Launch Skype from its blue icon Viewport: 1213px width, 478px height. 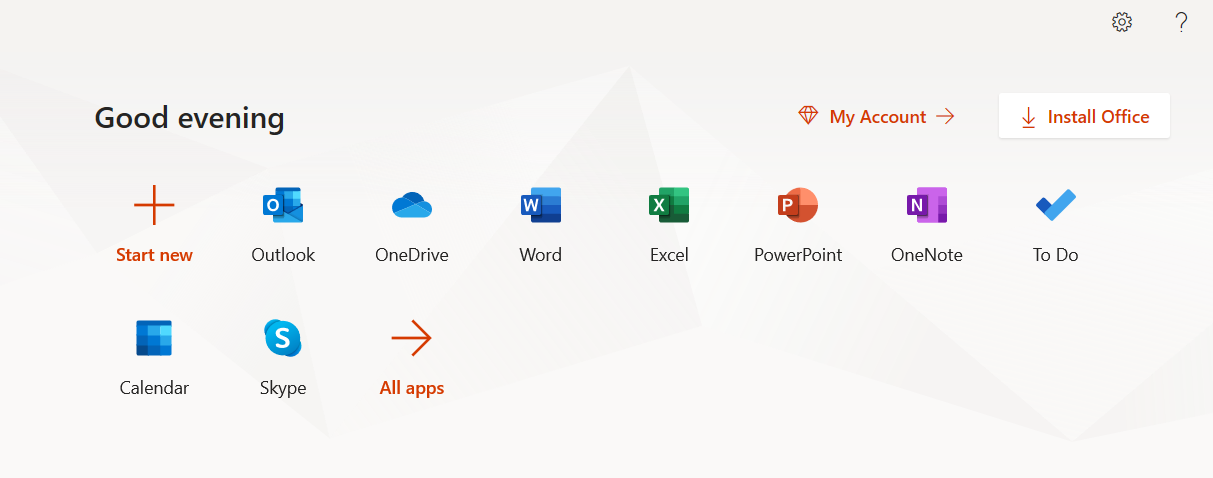pos(283,338)
